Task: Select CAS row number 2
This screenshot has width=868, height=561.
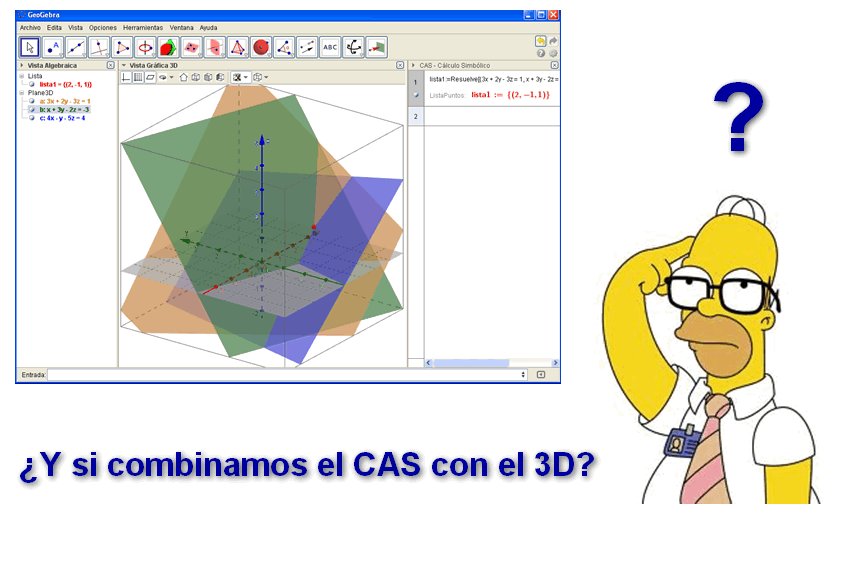Action: (416, 116)
